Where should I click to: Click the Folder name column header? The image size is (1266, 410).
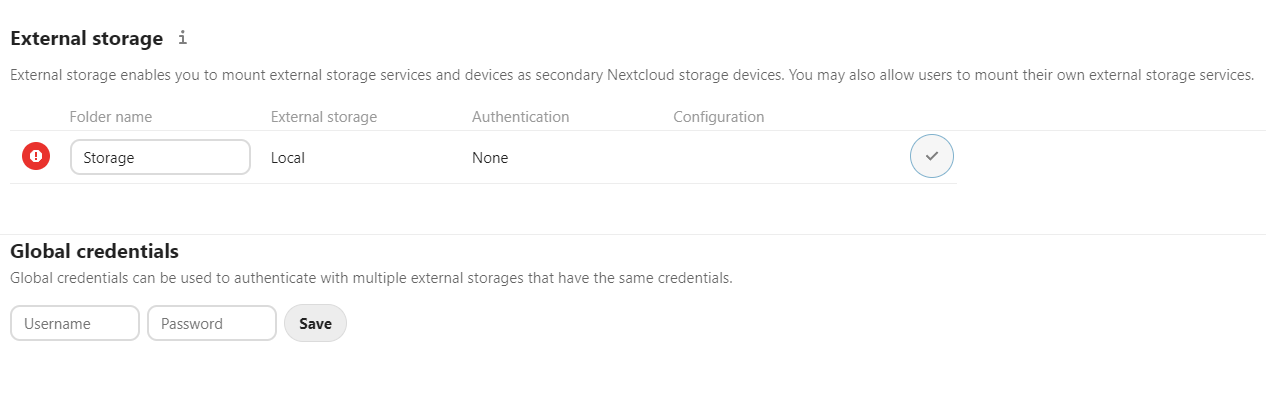[111, 117]
